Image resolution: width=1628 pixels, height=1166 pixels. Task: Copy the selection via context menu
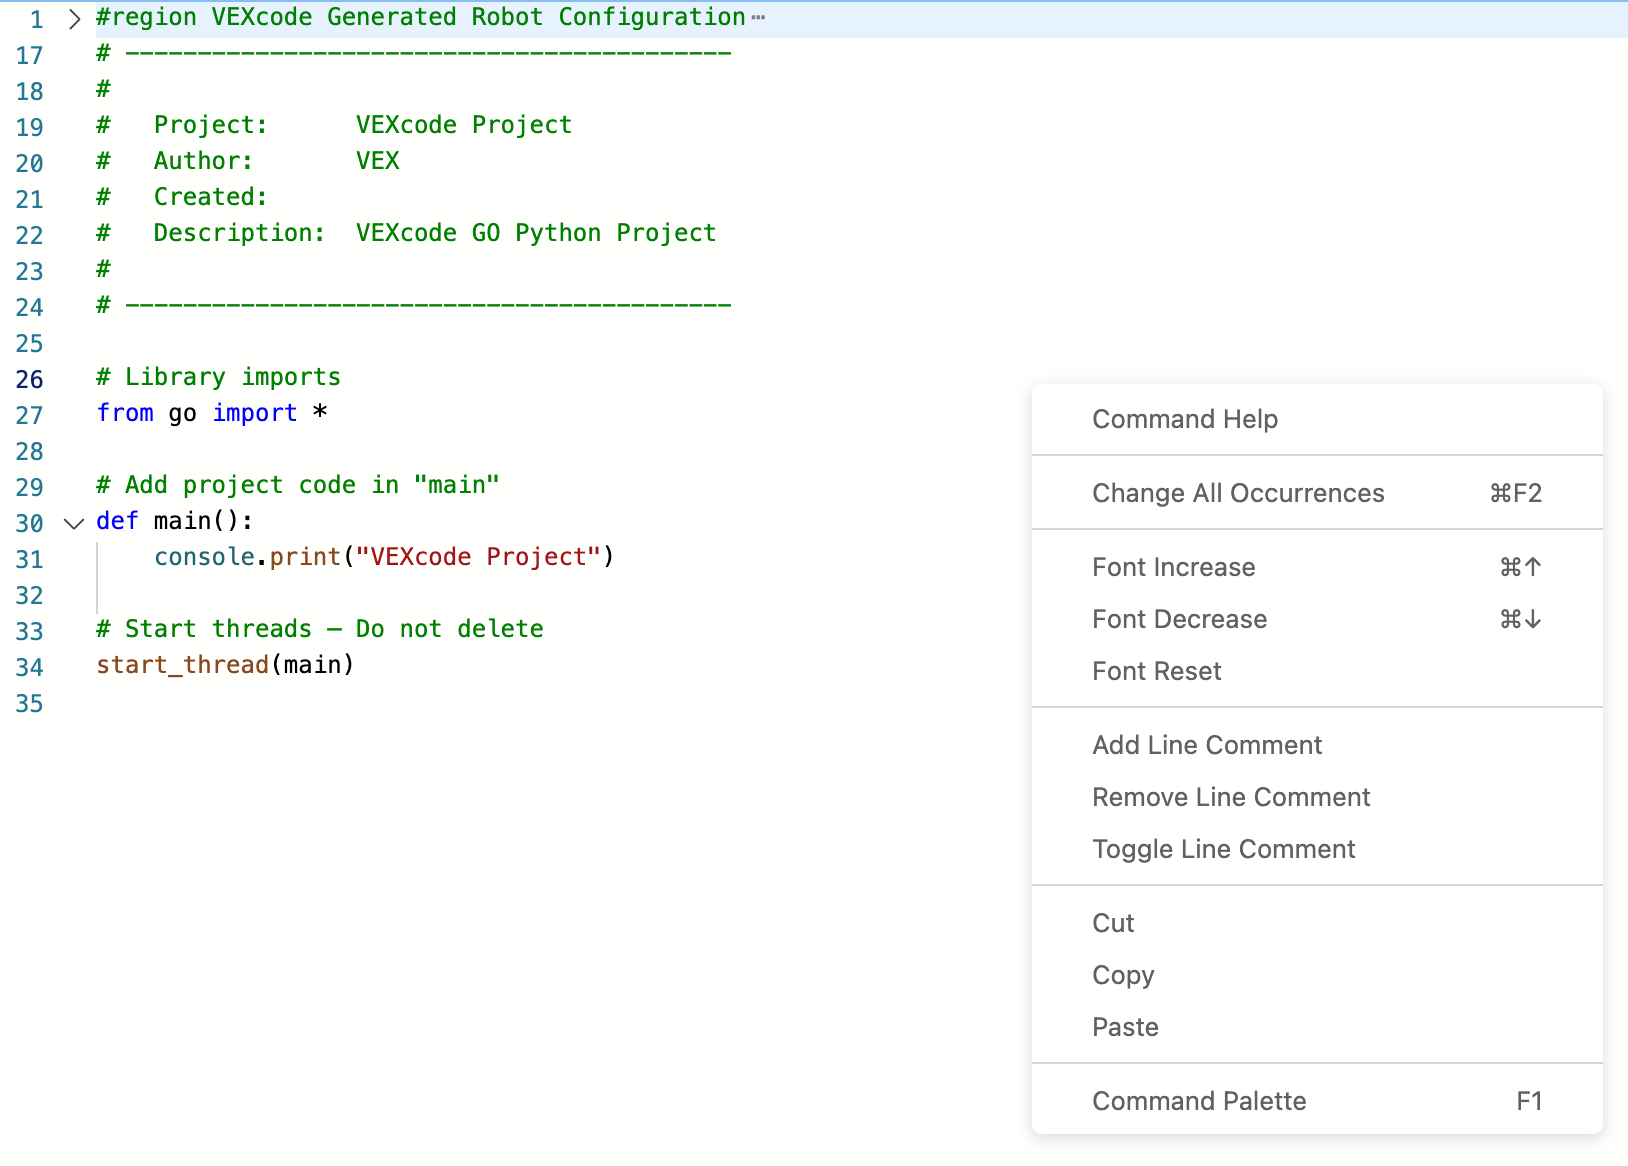point(1123,975)
